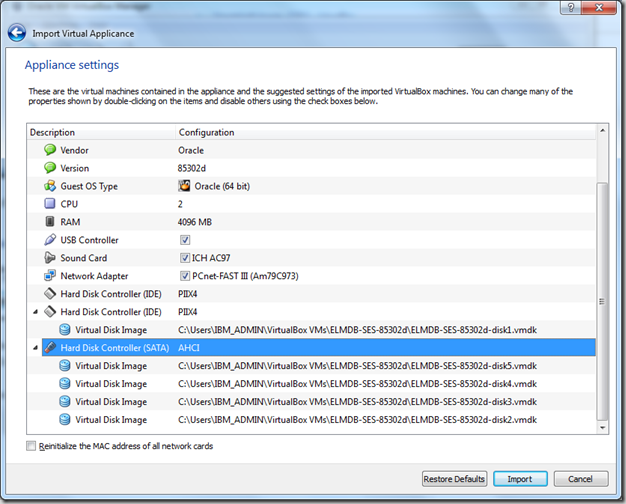Viewport: 626px width, 504px height.
Task: Select the Sound Card row label
Action: pos(84,258)
